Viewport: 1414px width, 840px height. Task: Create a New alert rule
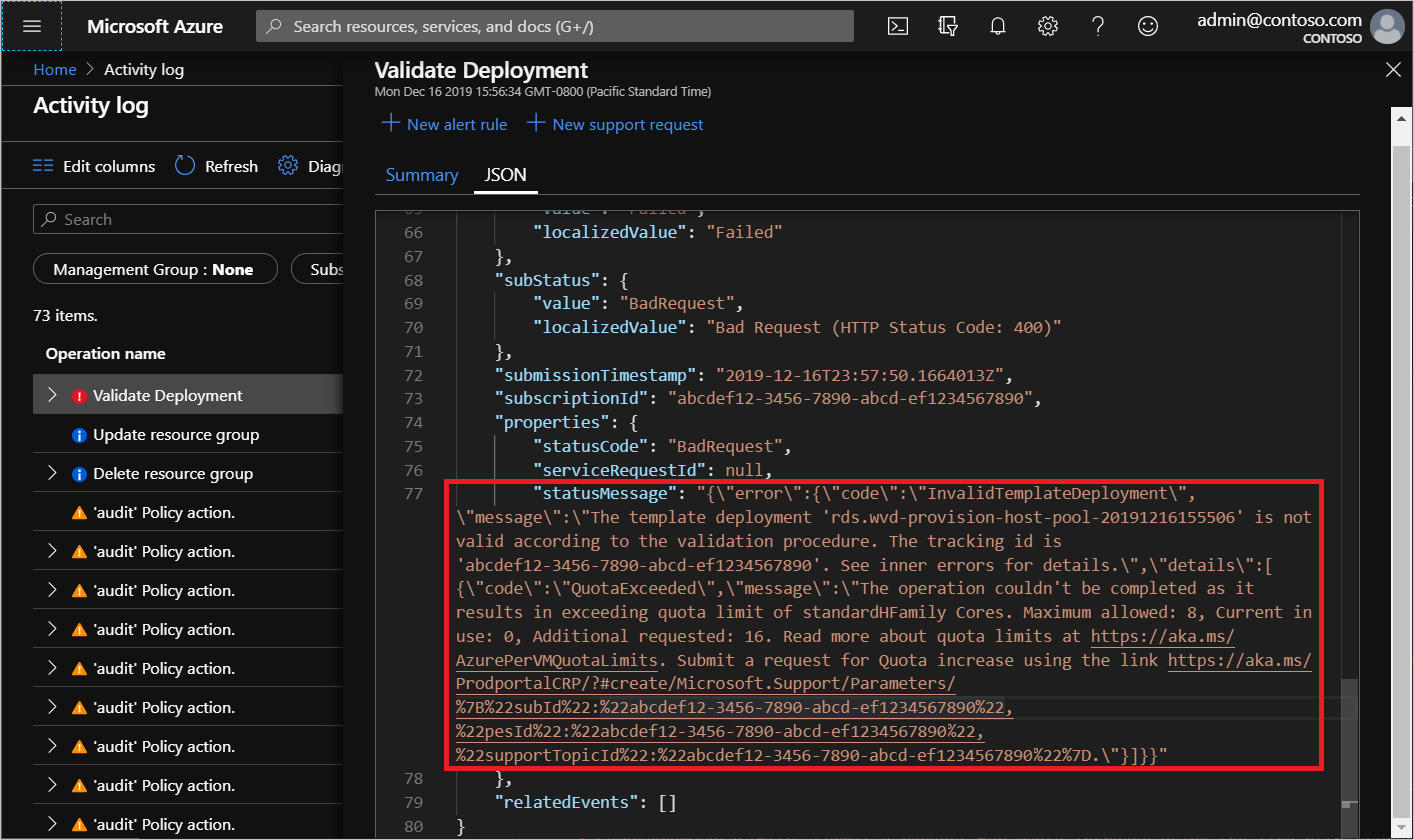(444, 124)
